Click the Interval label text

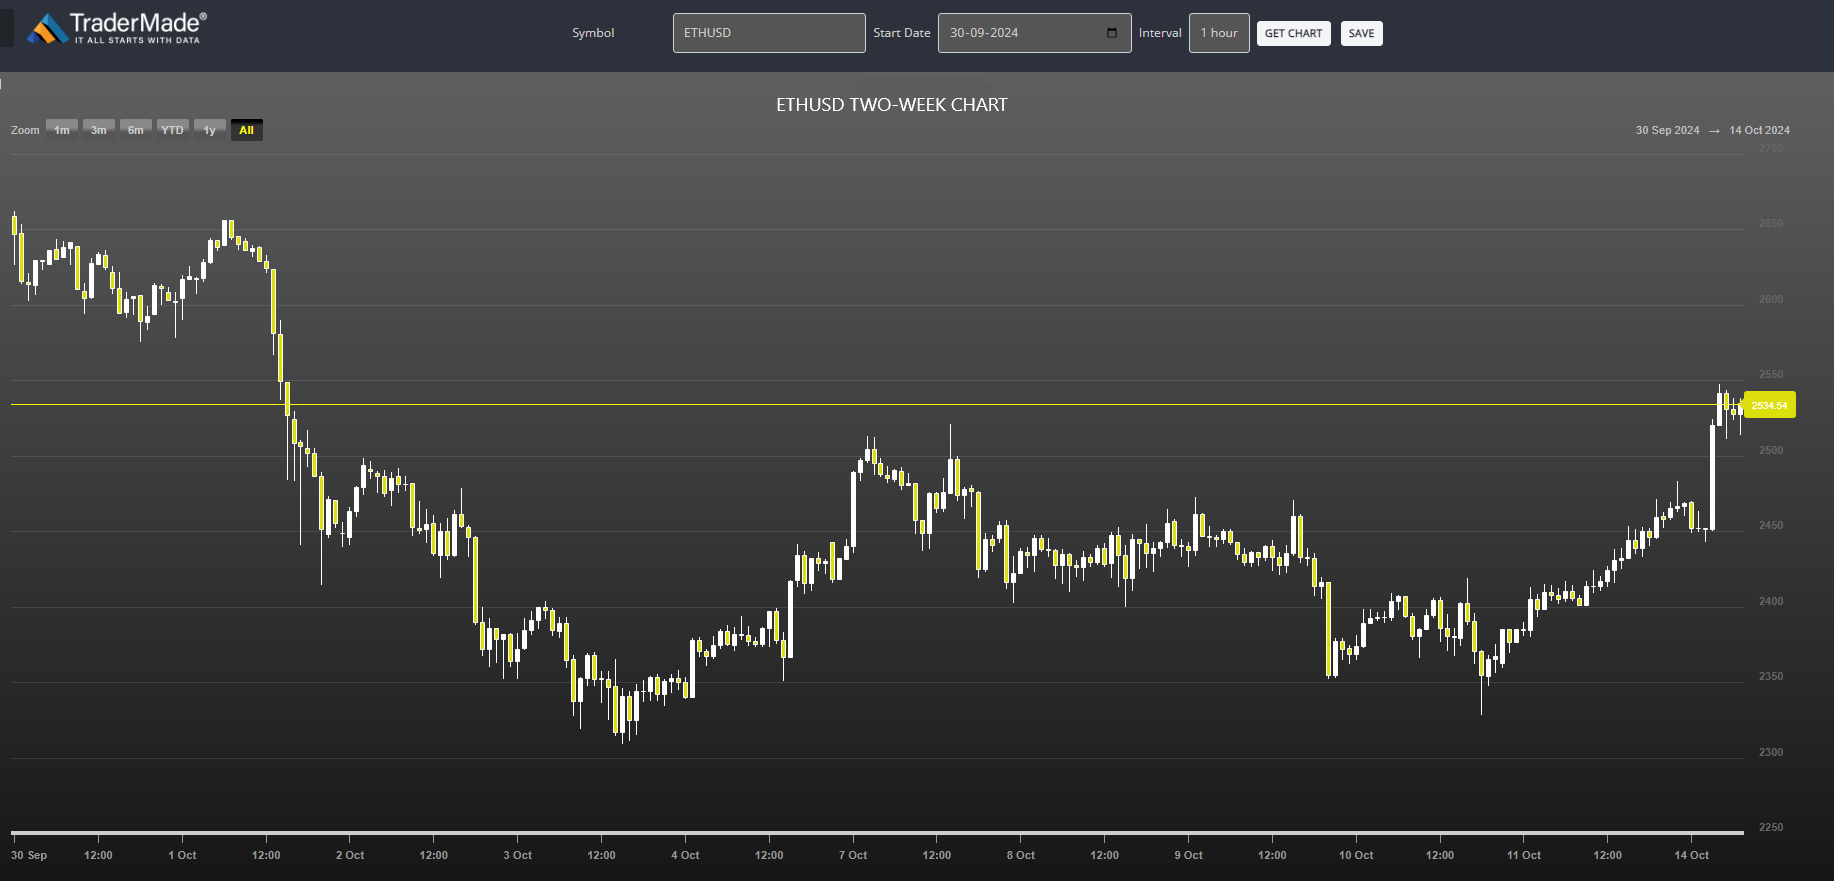[x=1160, y=33]
